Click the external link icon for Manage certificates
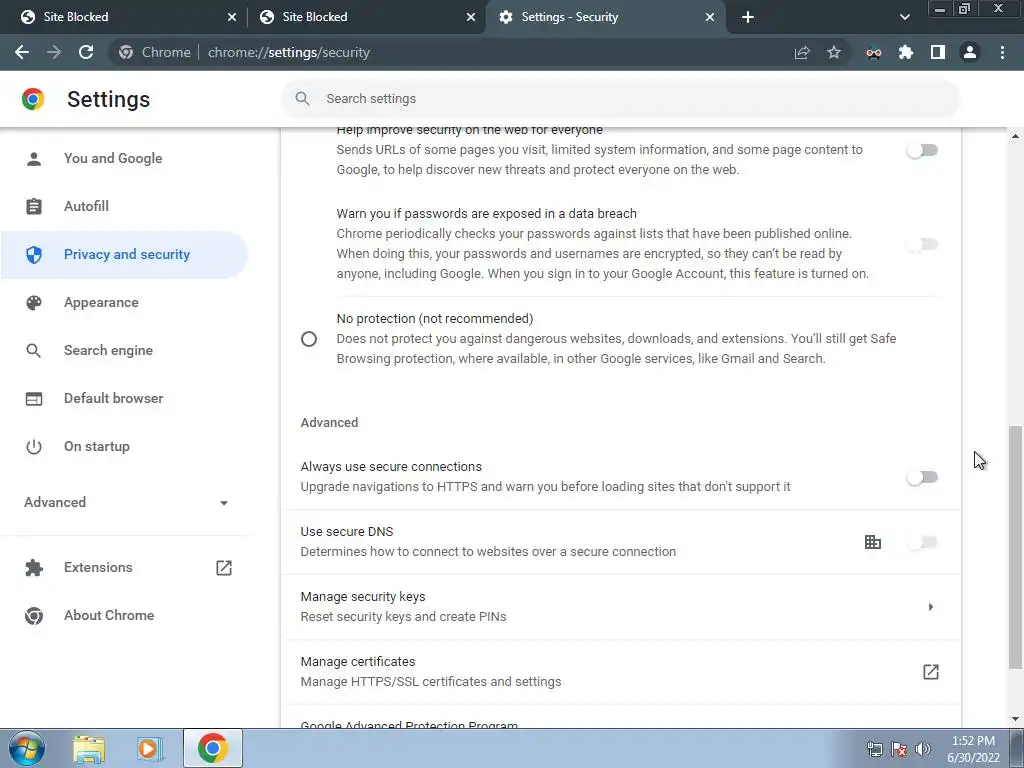The height and width of the screenshot is (768, 1024). (x=931, y=672)
